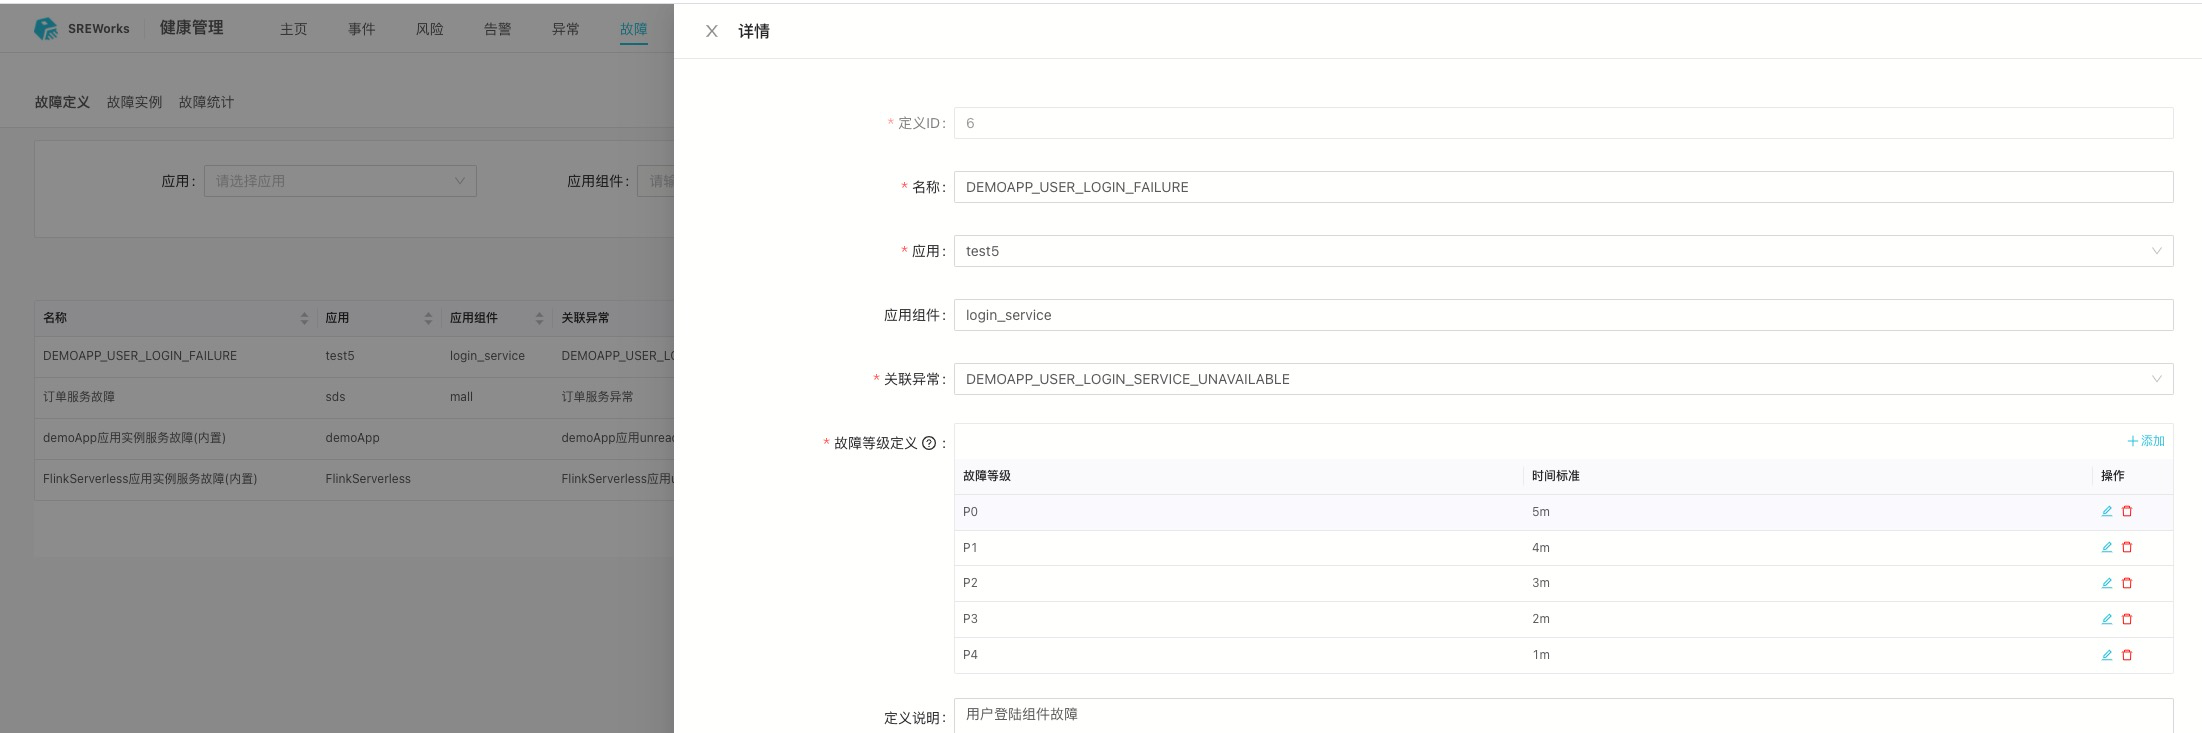Delete the P0 fault level row
Screen dimensions: 2202x733
click(2127, 511)
